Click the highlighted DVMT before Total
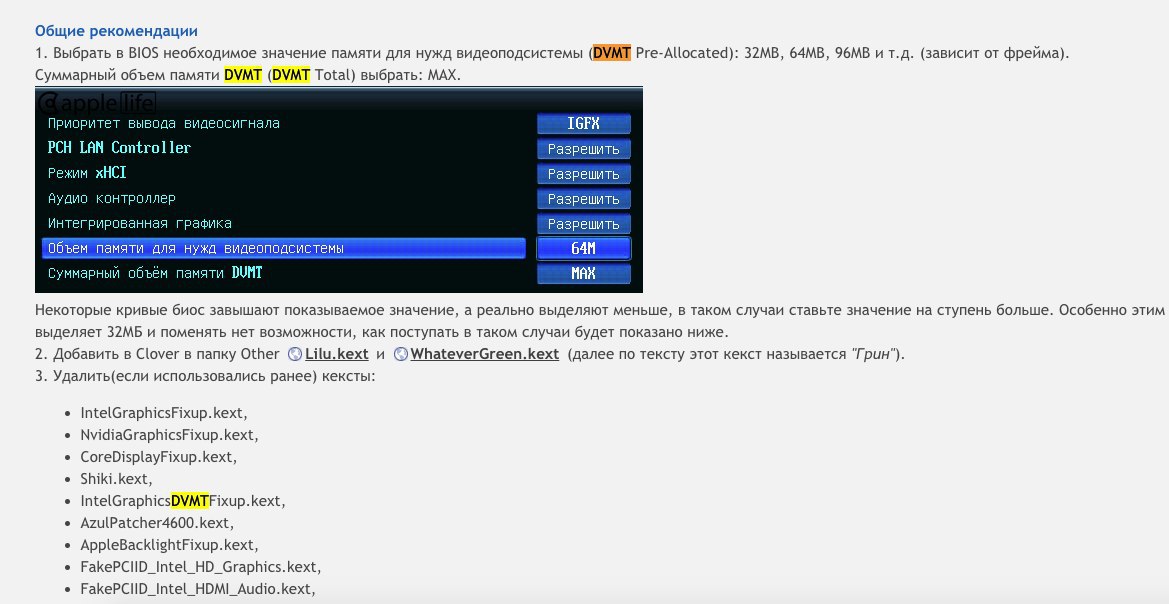1169x604 pixels. tap(291, 75)
